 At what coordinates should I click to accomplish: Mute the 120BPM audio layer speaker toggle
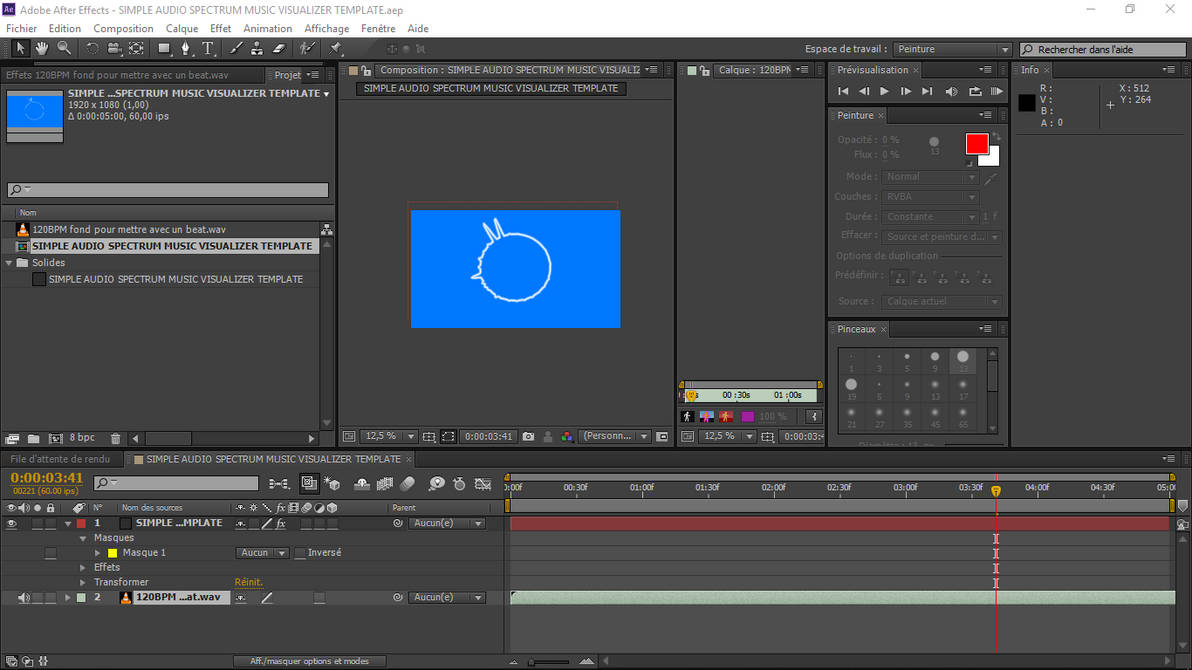pyautogui.click(x=24, y=596)
